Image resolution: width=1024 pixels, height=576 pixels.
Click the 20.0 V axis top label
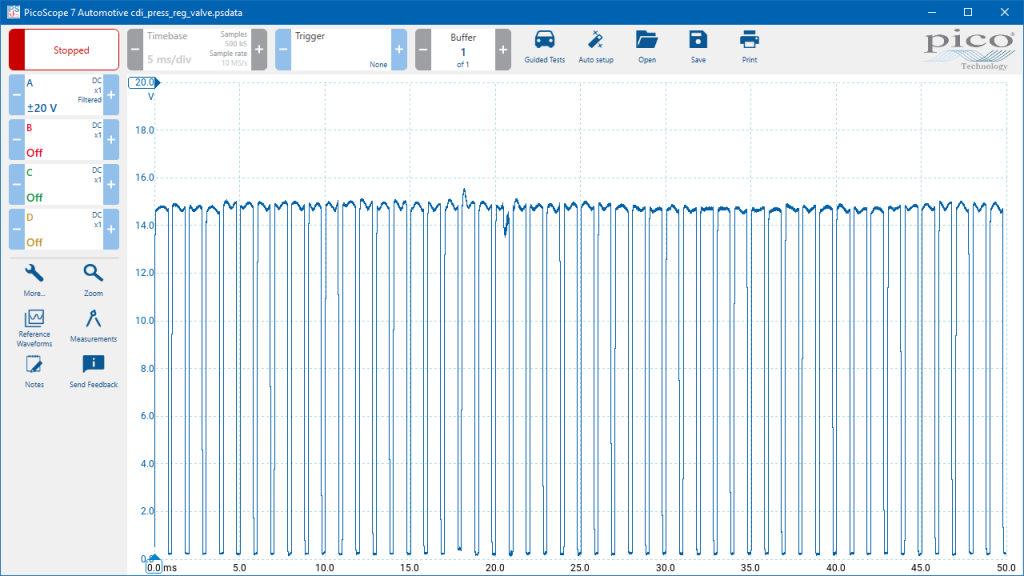pyautogui.click(x=144, y=82)
